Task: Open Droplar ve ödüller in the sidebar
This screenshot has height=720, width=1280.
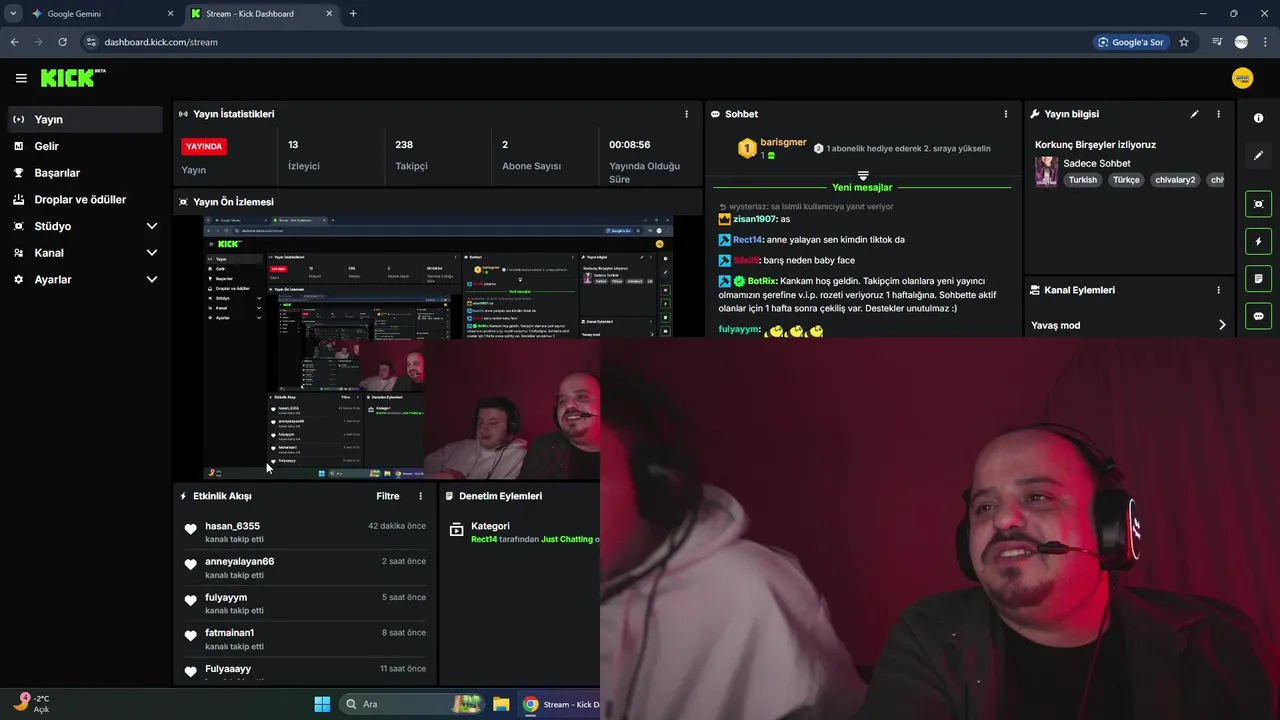Action: point(85,200)
